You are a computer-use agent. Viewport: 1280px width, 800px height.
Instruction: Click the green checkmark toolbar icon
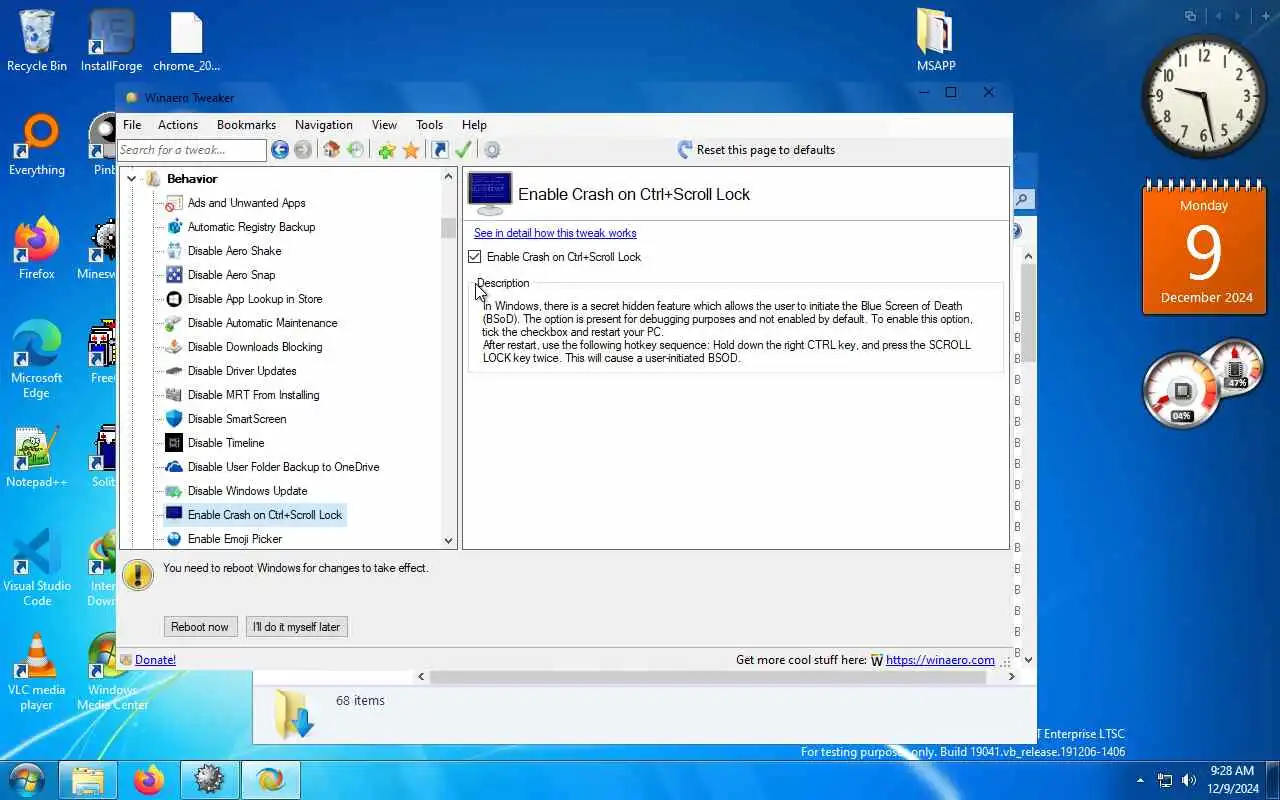click(x=463, y=150)
